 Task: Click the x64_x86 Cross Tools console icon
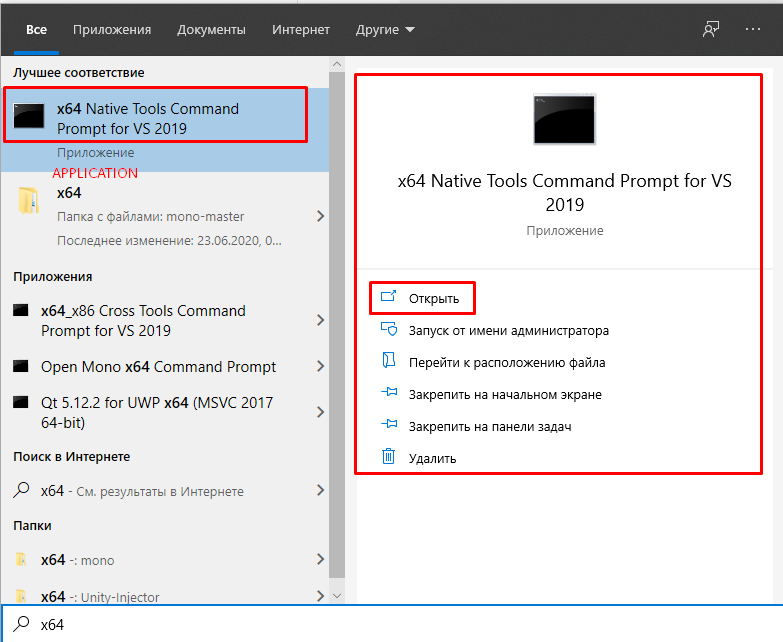[x=20, y=311]
